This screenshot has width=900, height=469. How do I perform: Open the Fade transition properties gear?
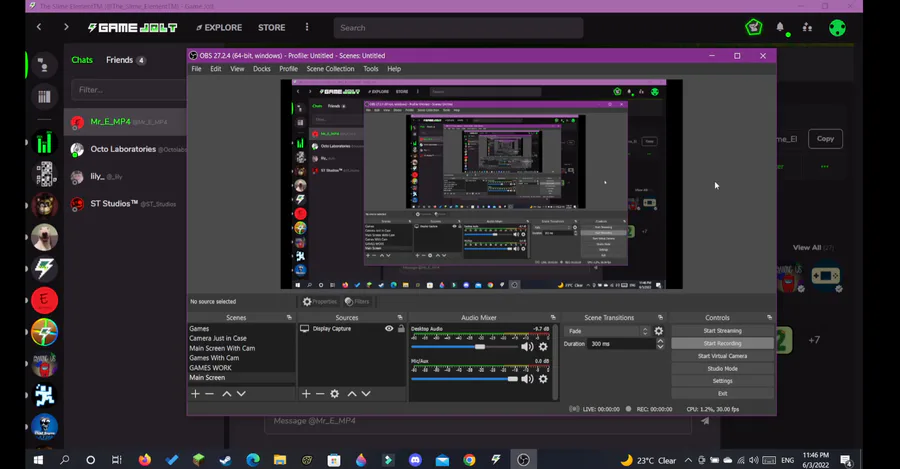[658, 331]
